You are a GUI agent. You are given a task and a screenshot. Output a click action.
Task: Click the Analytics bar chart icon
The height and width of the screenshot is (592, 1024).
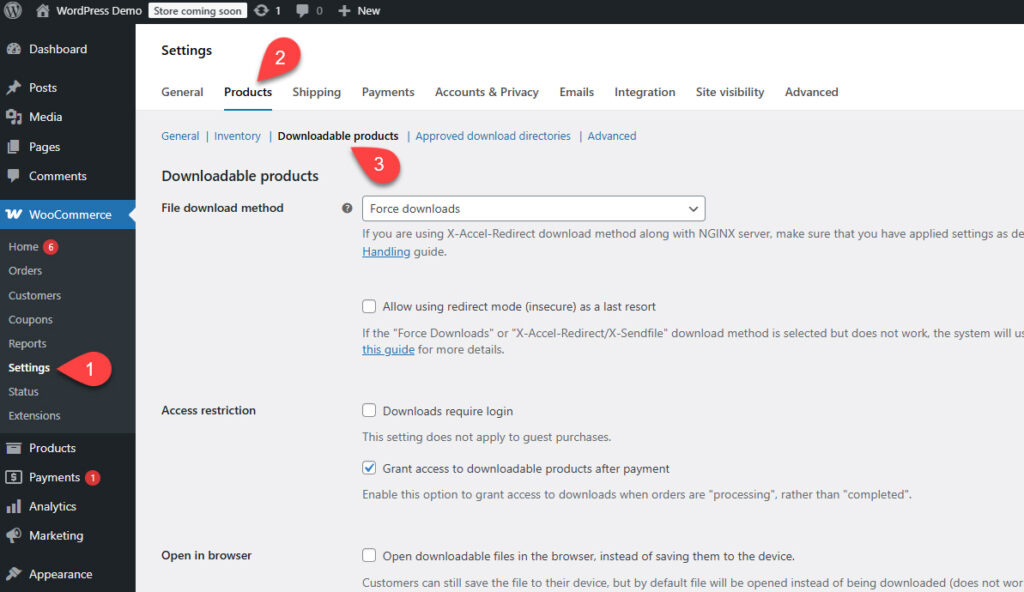[x=14, y=506]
